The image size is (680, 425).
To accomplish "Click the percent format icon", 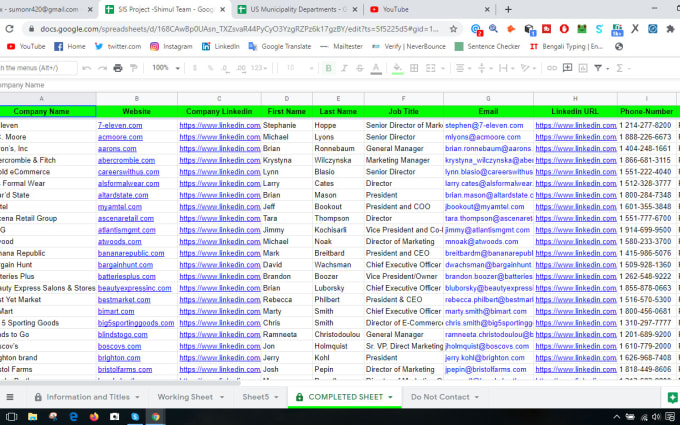I will (210, 68).
